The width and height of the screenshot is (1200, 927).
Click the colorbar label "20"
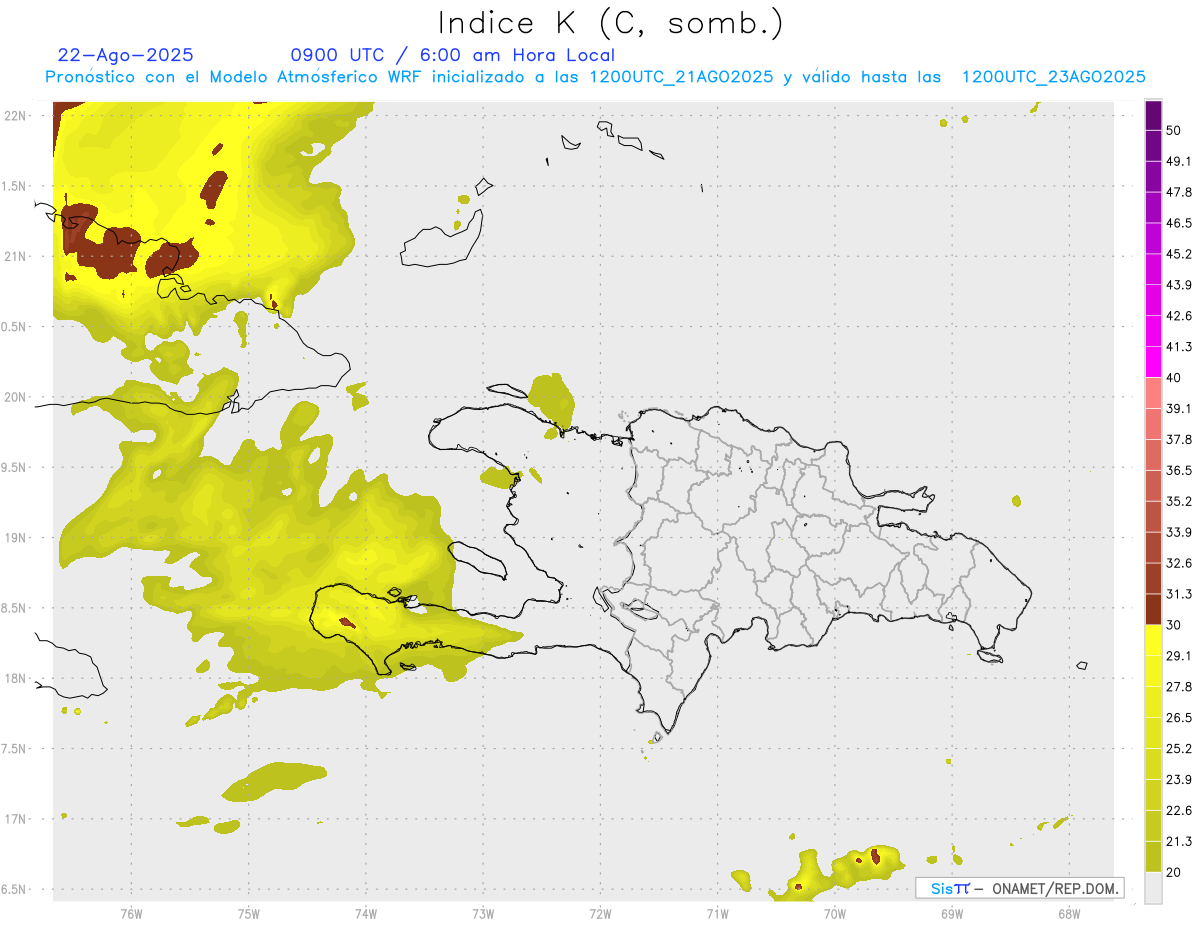pos(1173,872)
